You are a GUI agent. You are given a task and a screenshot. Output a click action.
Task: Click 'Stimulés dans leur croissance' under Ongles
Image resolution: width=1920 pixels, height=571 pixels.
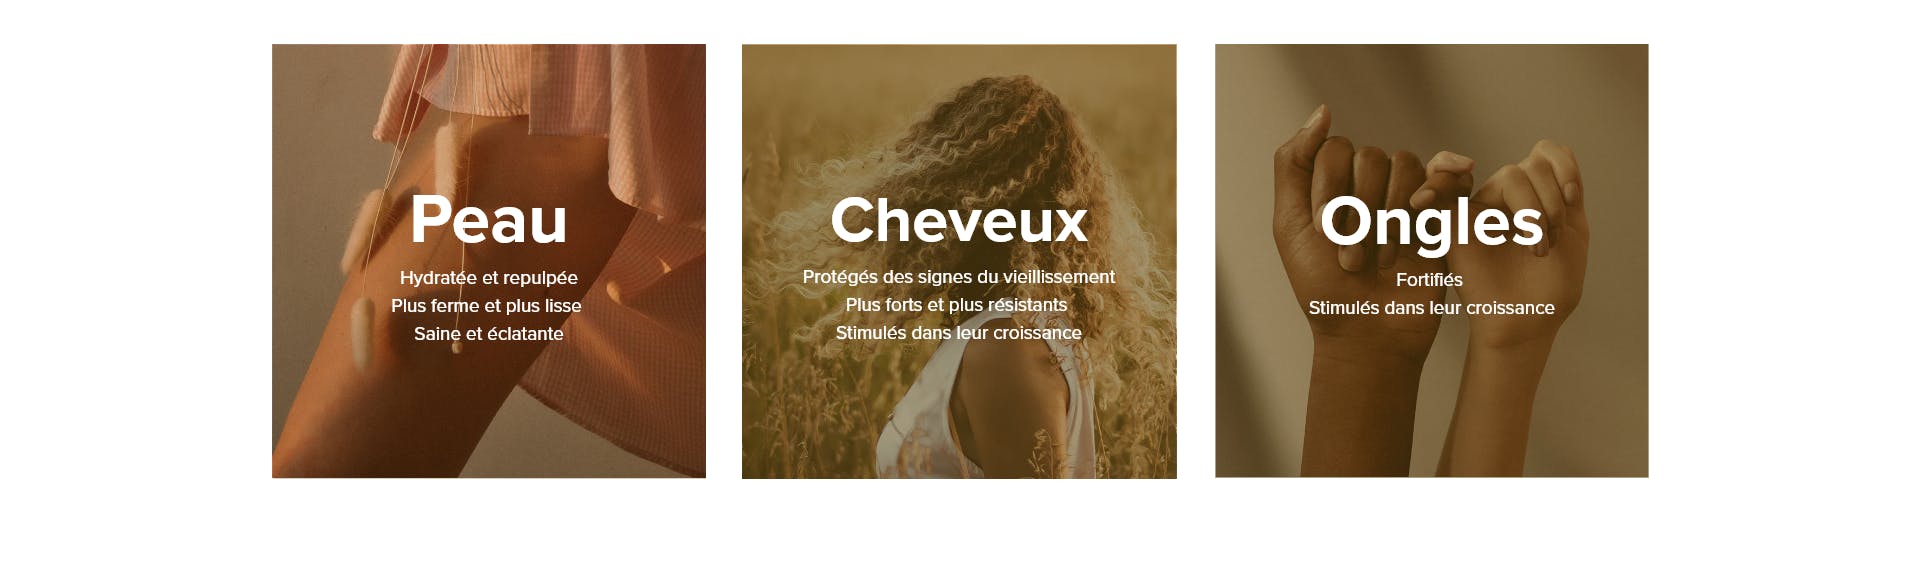(x=1431, y=308)
